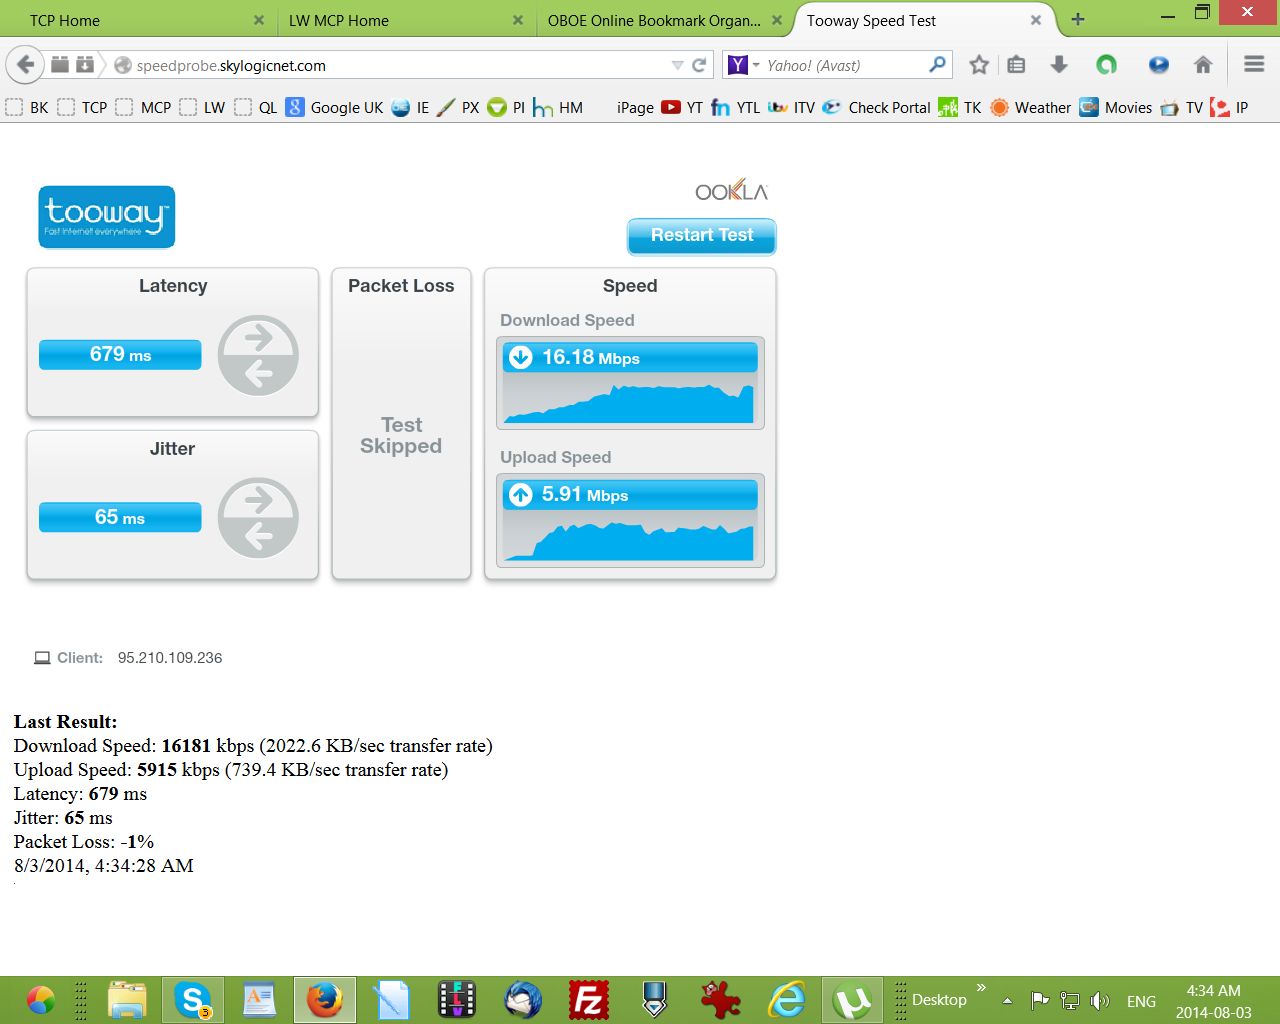
Task: Bookmark this page with the star icon
Action: (x=979, y=65)
